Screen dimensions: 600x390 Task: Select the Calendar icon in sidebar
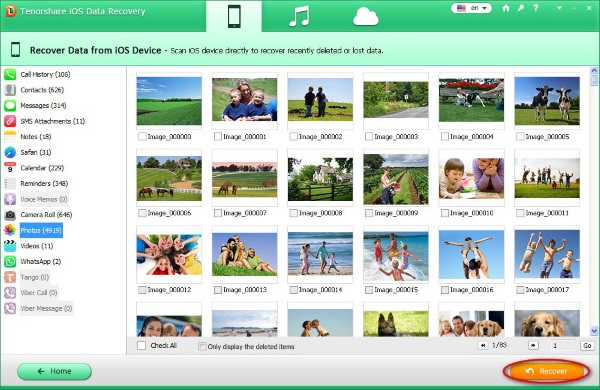pyautogui.click(x=10, y=168)
